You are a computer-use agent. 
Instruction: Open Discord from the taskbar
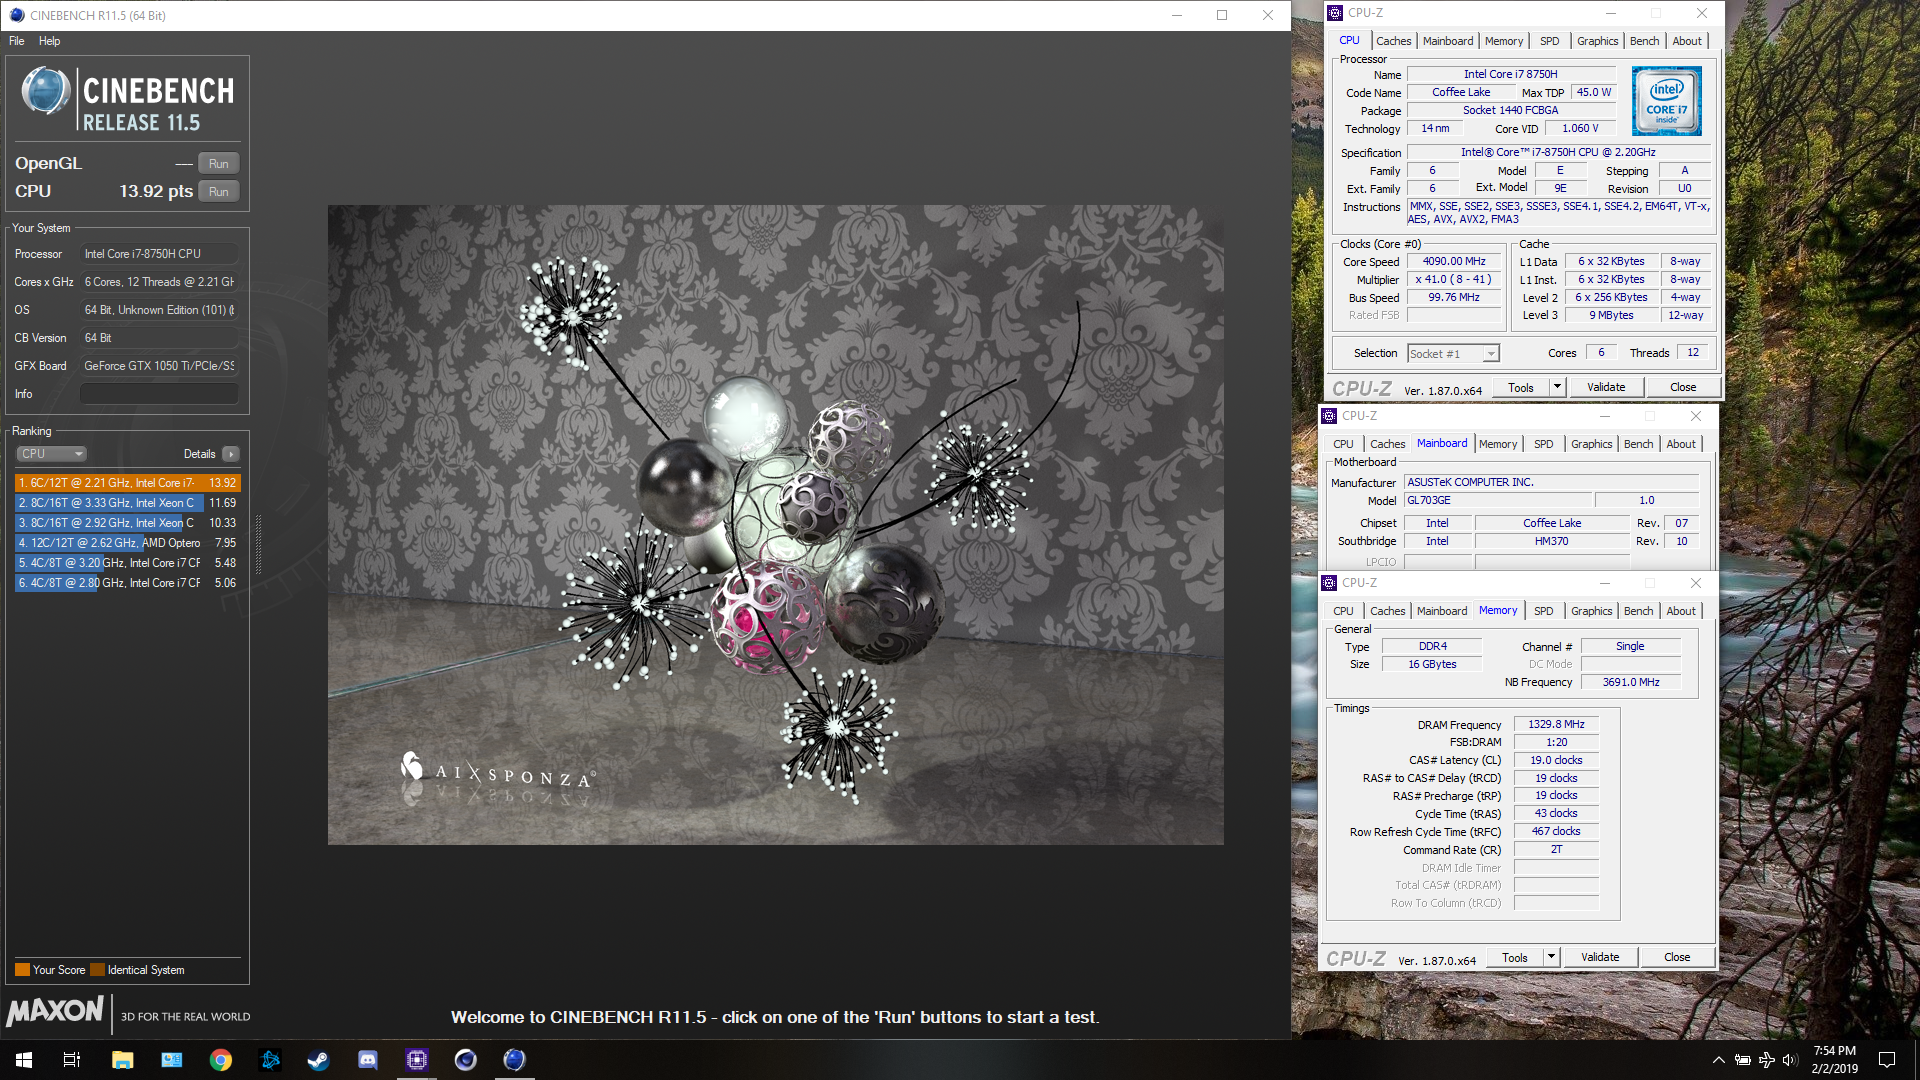(367, 1060)
